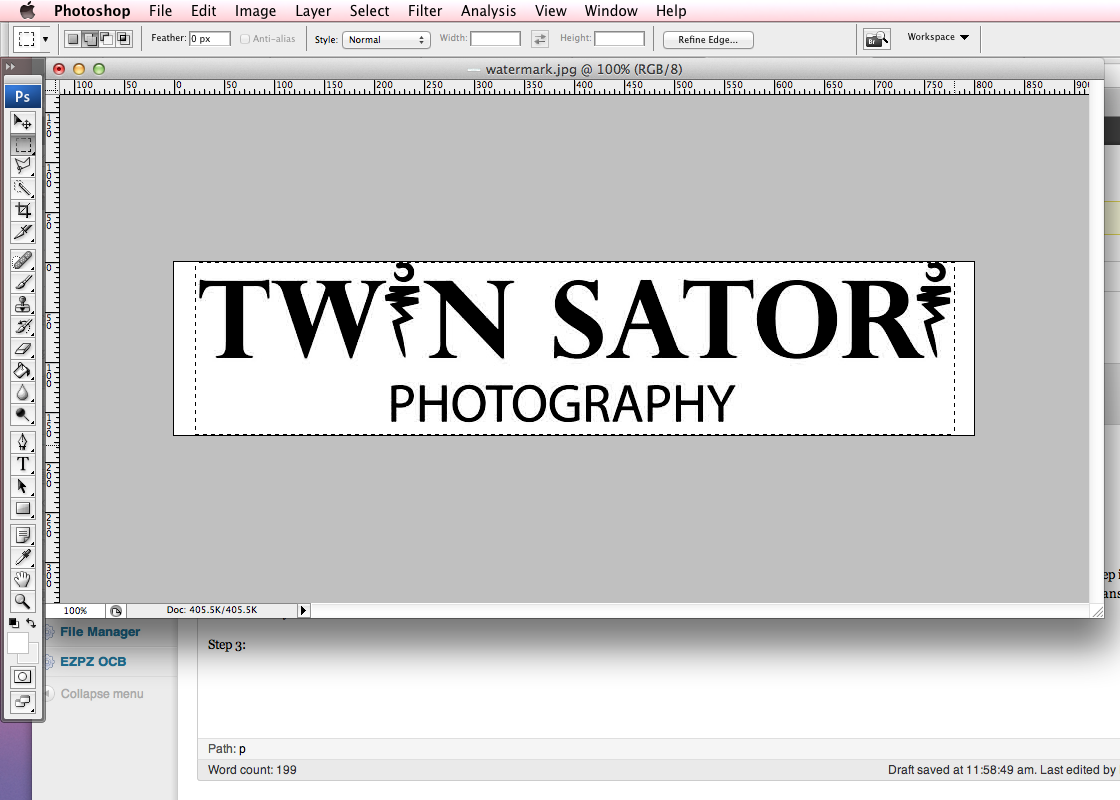Select the Rectangular Marquee tool in toolbox

(23, 144)
